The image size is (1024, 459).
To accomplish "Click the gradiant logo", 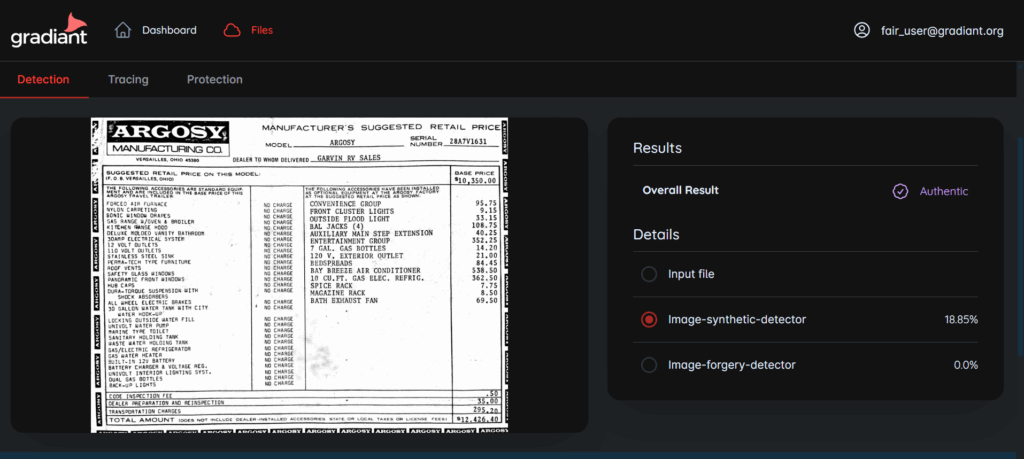I will pos(49,30).
